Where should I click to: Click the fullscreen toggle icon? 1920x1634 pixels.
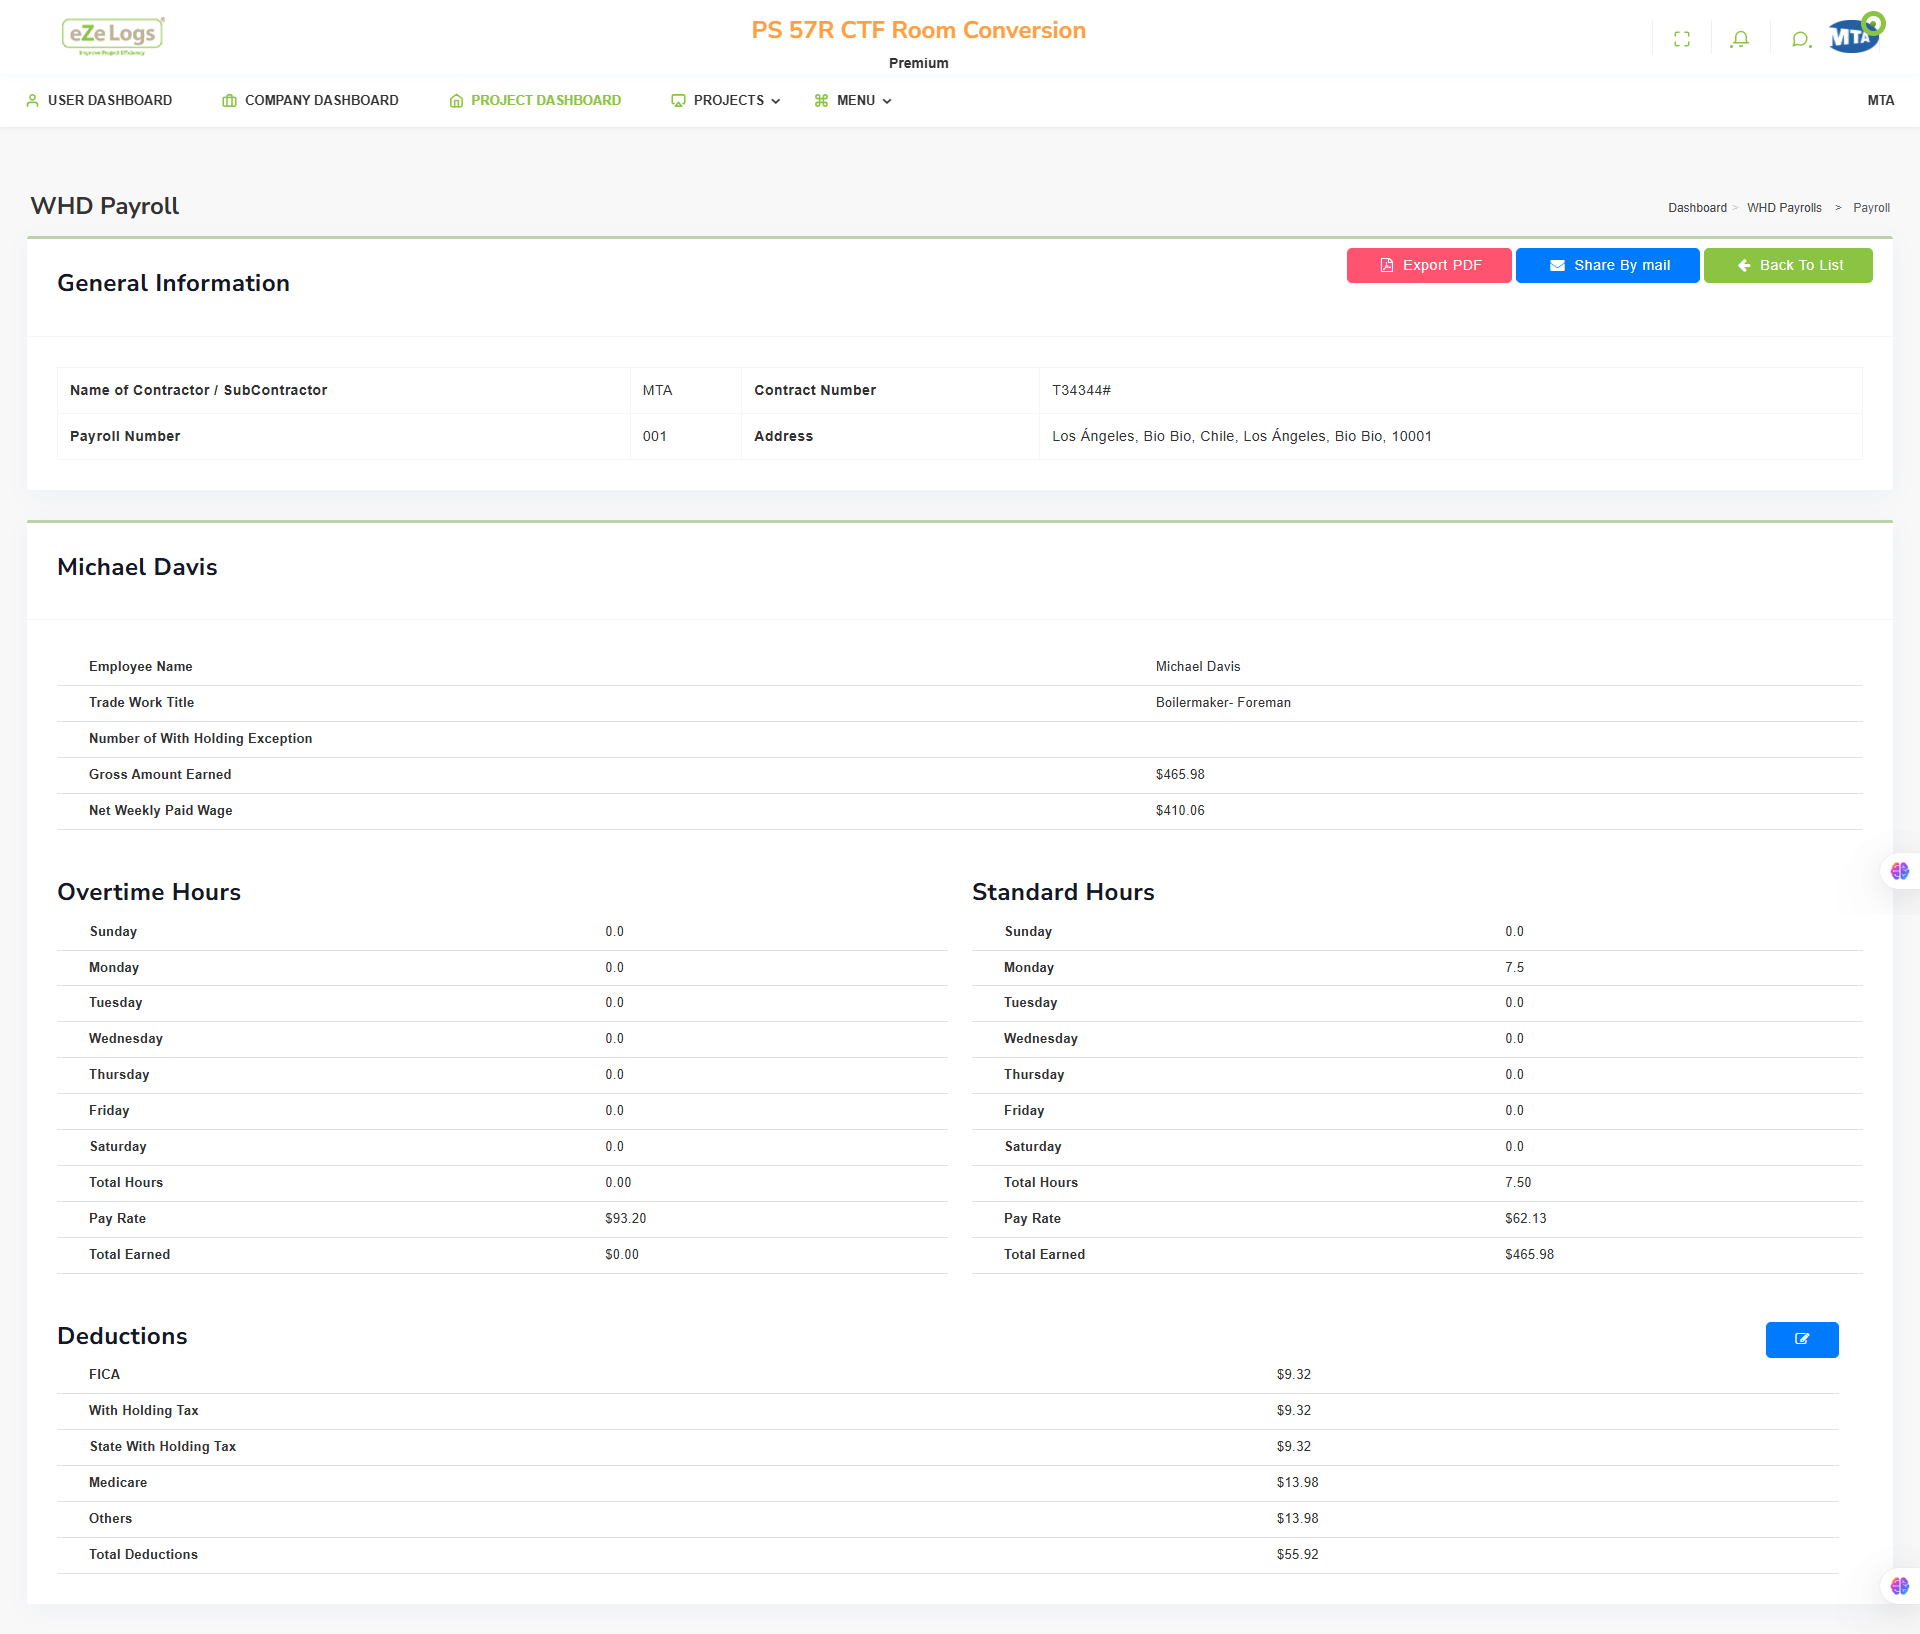coord(1682,39)
